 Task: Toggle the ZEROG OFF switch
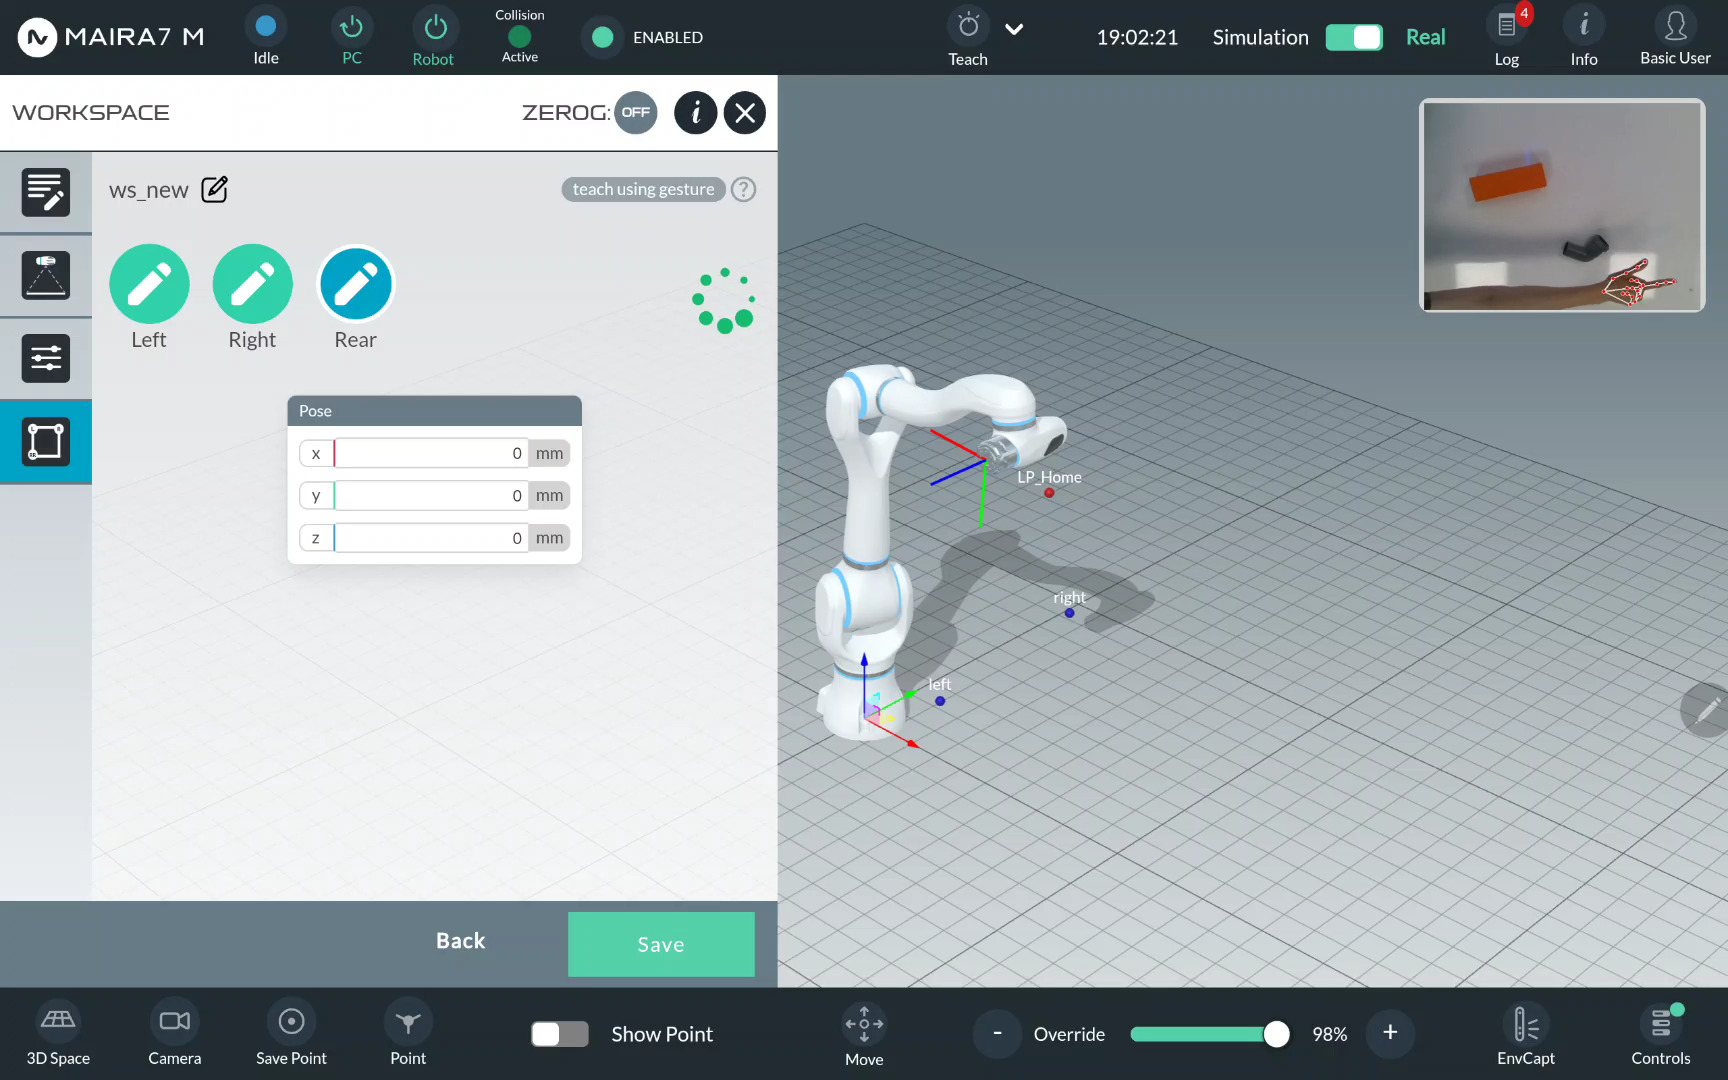tap(636, 112)
